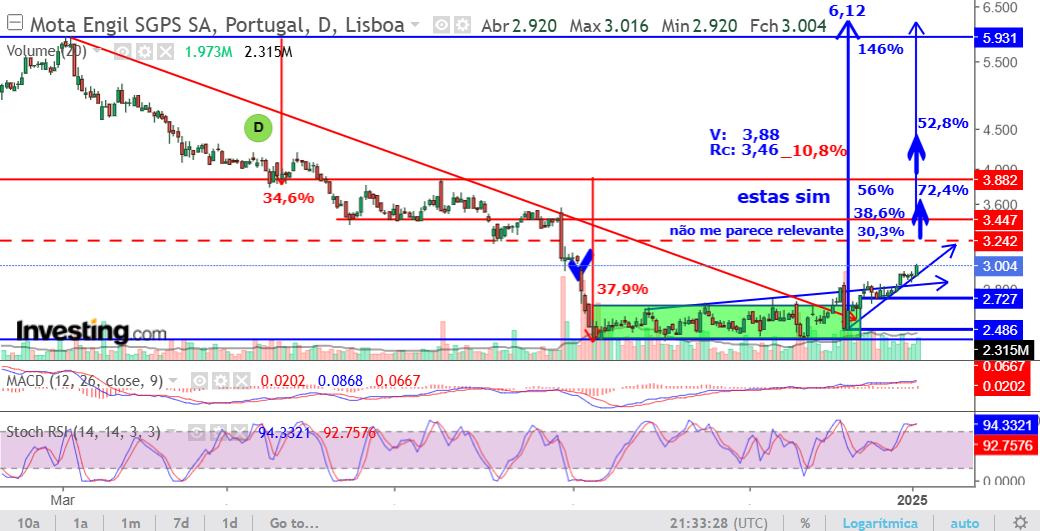1040x531 pixels.
Task: Toggle visibility eye of Mota Engil series
Action: tap(440, 25)
